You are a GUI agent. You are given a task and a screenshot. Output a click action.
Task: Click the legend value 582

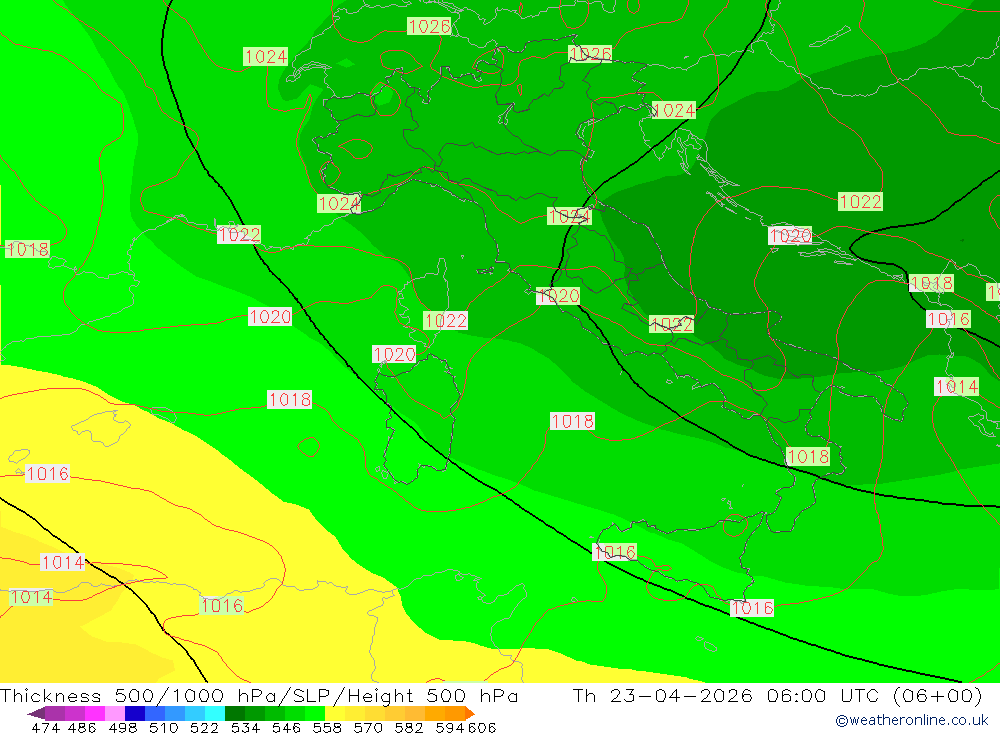click(x=409, y=727)
